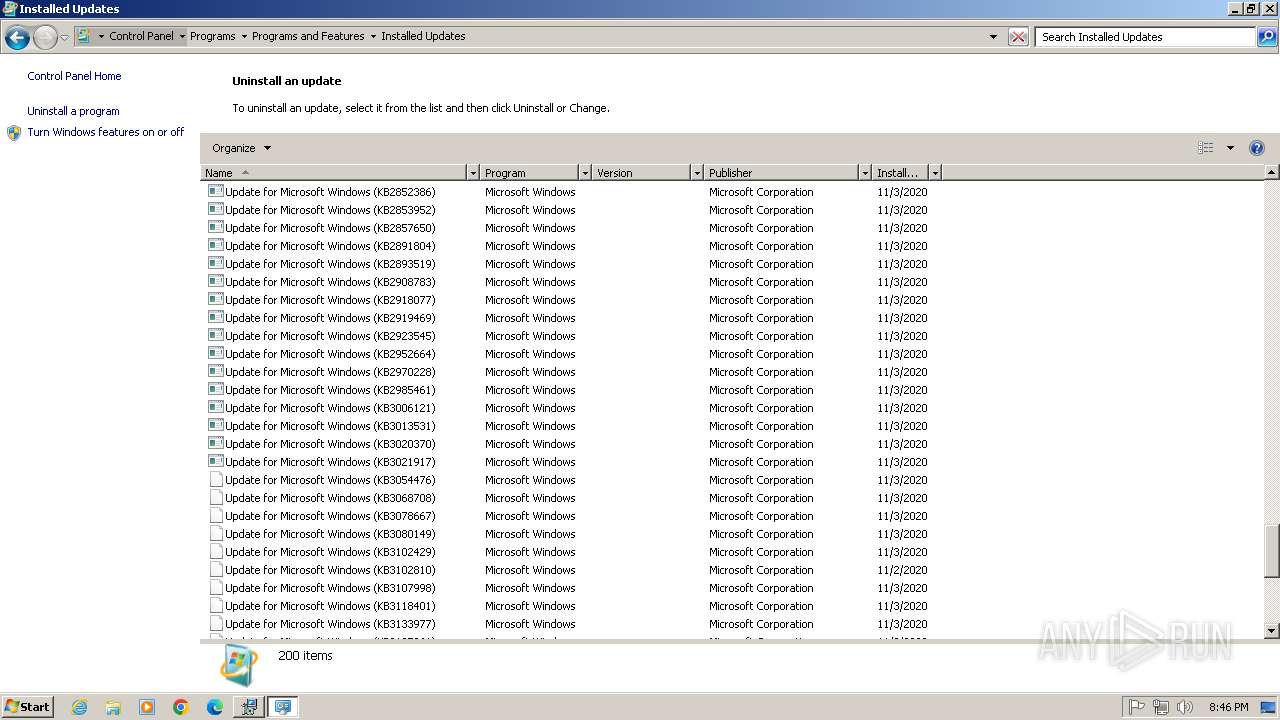Screen dimensions: 1280x720
Task: Click the Forward navigation arrow
Action: click(x=45, y=38)
